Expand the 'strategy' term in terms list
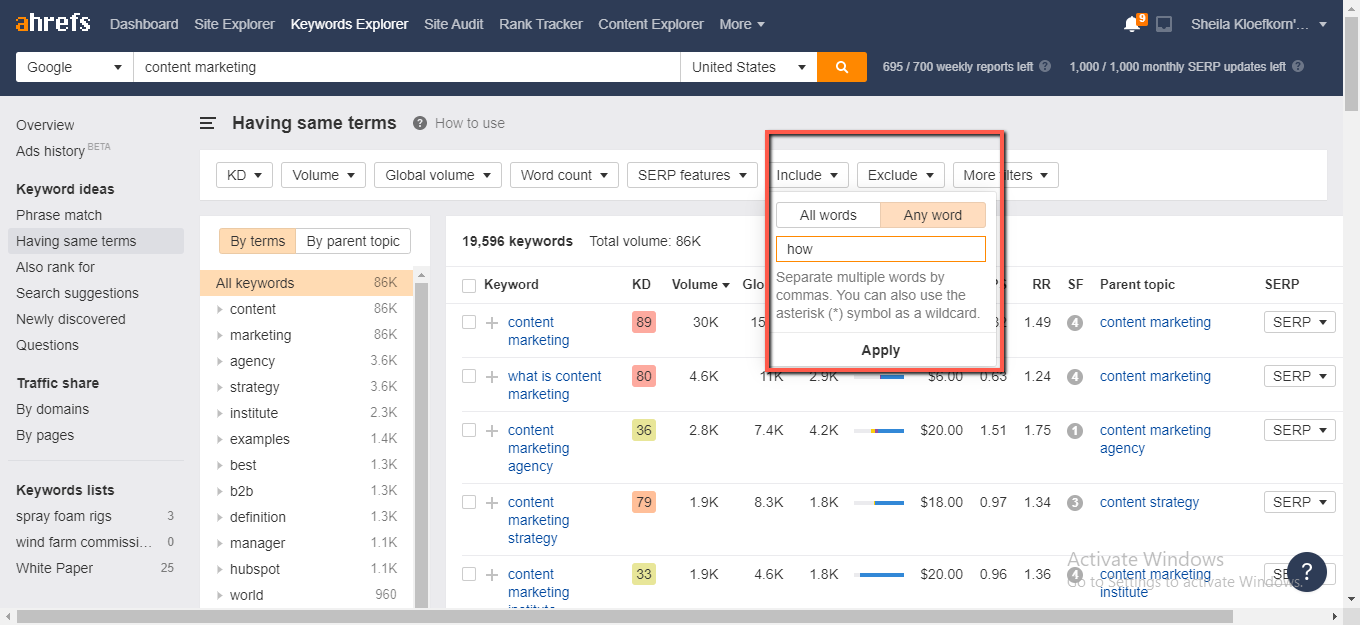Image resolution: width=1360 pixels, height=625 pixels. tap(220, 387)
